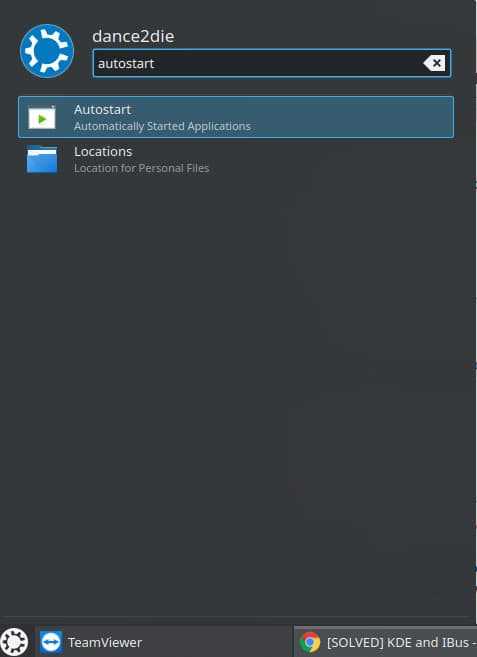
Task: Click the blue Locations folder icon
Action: tap(42, 159)
